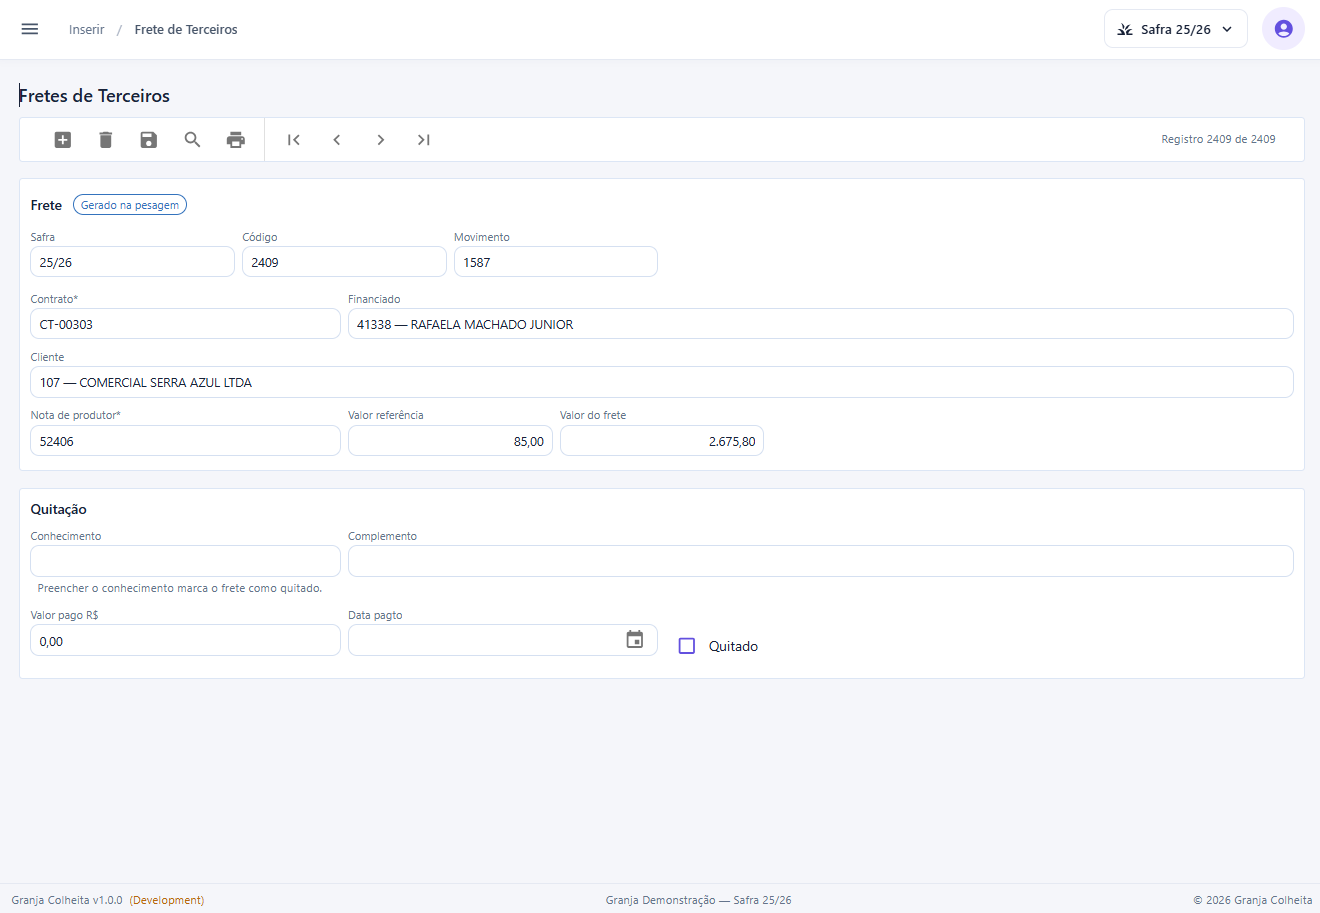Click the Frete de Terceiros breadcrumb
This screenshot has width=1320, height=913.
tap(186, 30)
